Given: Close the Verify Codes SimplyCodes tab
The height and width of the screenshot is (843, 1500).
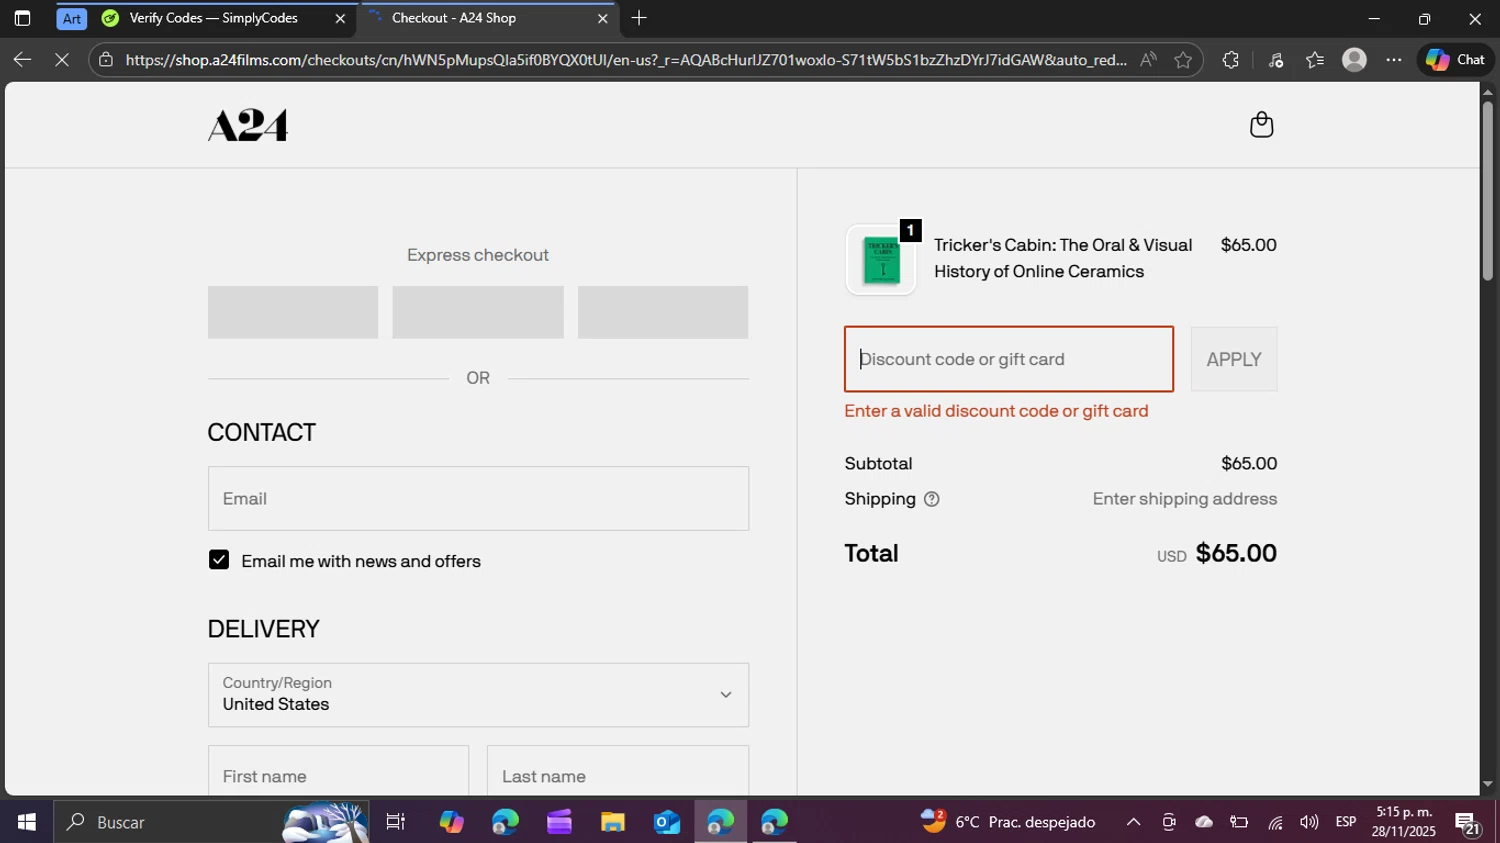Looking at the screenshot, I should click(340, 18).
